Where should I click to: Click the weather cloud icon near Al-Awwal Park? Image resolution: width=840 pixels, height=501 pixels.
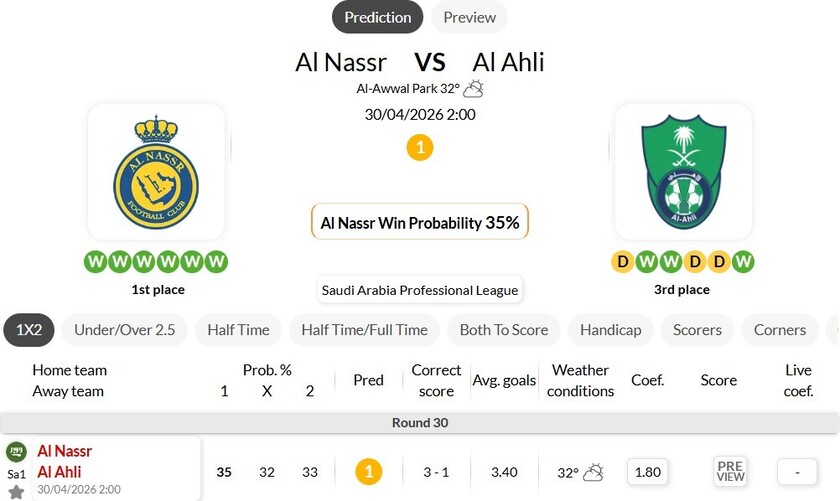[x=473, y=88]
